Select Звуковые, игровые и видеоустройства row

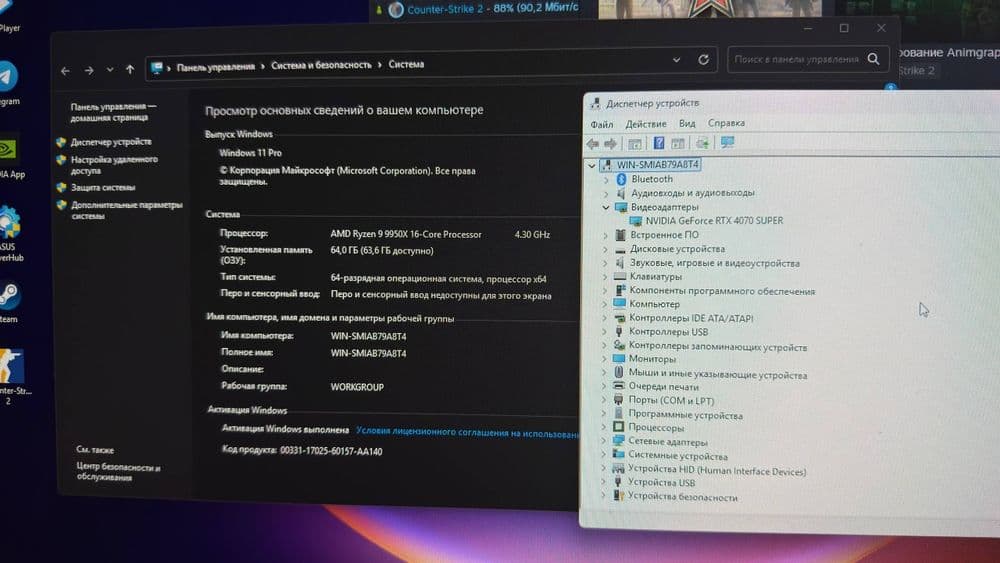point(714,263)
